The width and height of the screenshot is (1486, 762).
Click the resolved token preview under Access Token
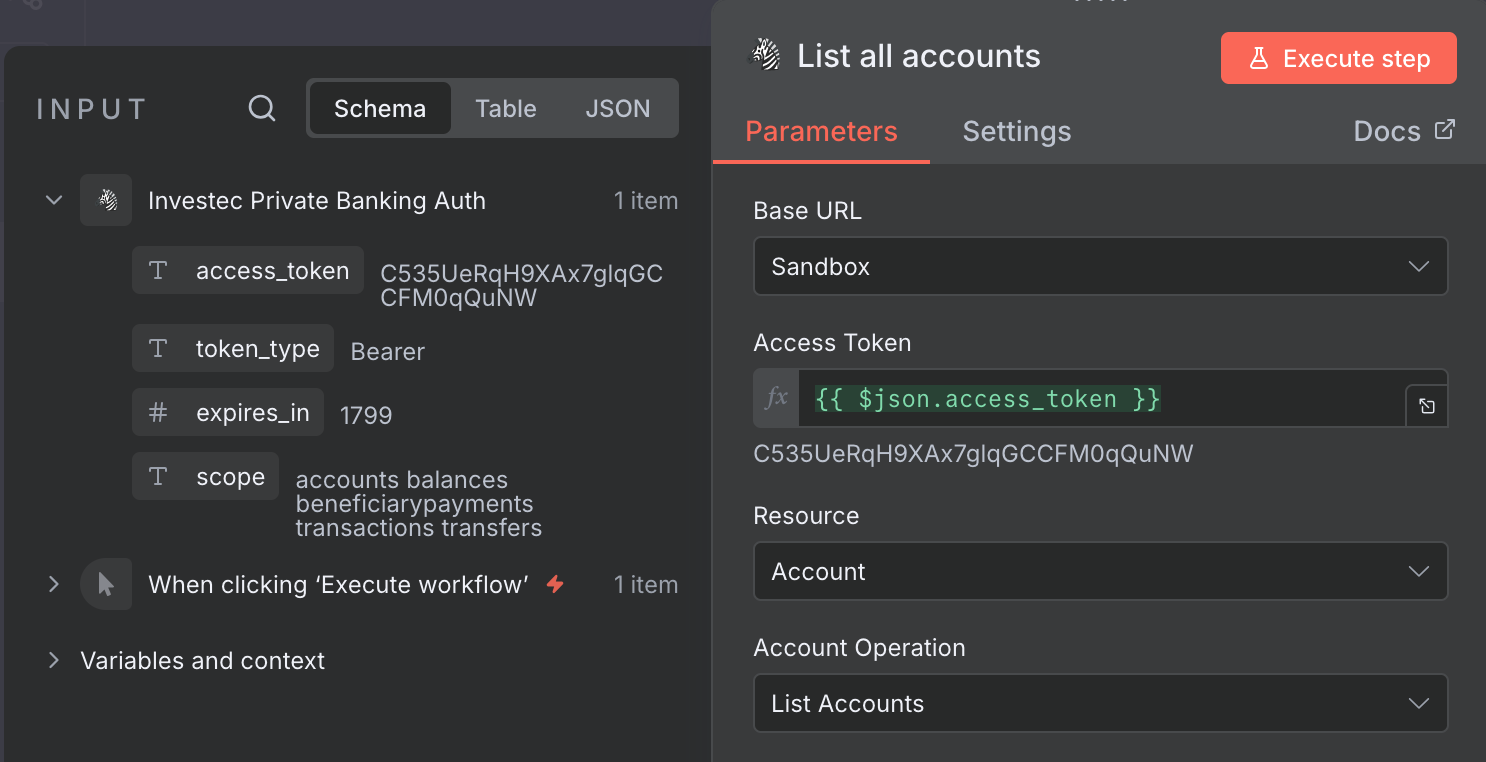pos(973,454)
